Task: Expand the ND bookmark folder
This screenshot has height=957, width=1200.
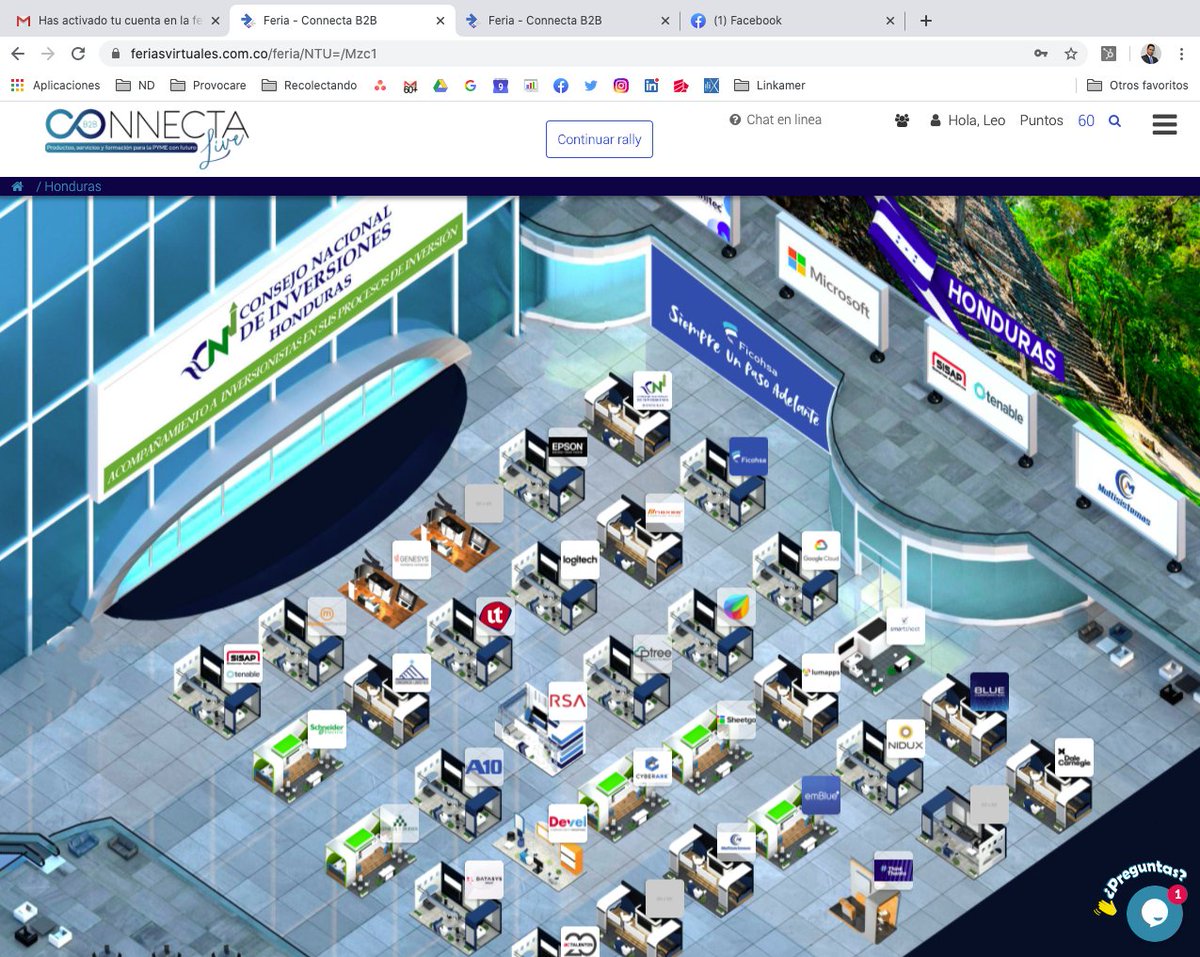Action: 135,85
